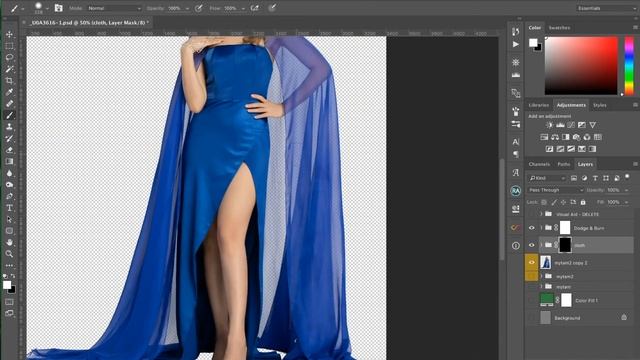The width and height of the screenshot is (640, 360).
Task: Select the Rectangular Marquee tool
Action: pyautogui.click(x=9, y=46)
